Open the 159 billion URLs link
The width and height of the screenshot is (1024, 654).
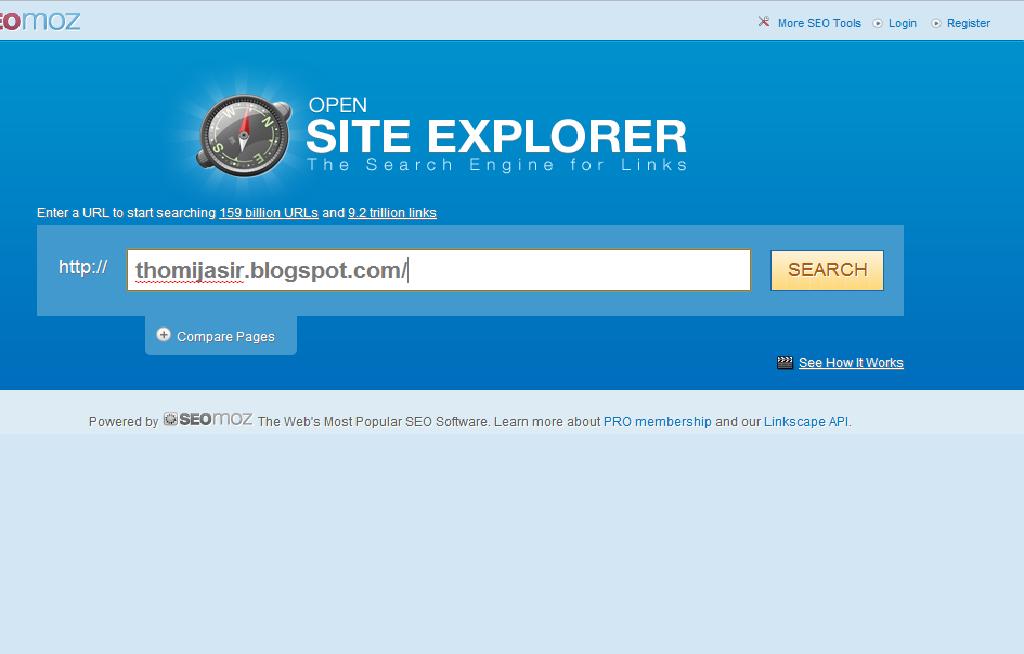[x=268, y=213]
